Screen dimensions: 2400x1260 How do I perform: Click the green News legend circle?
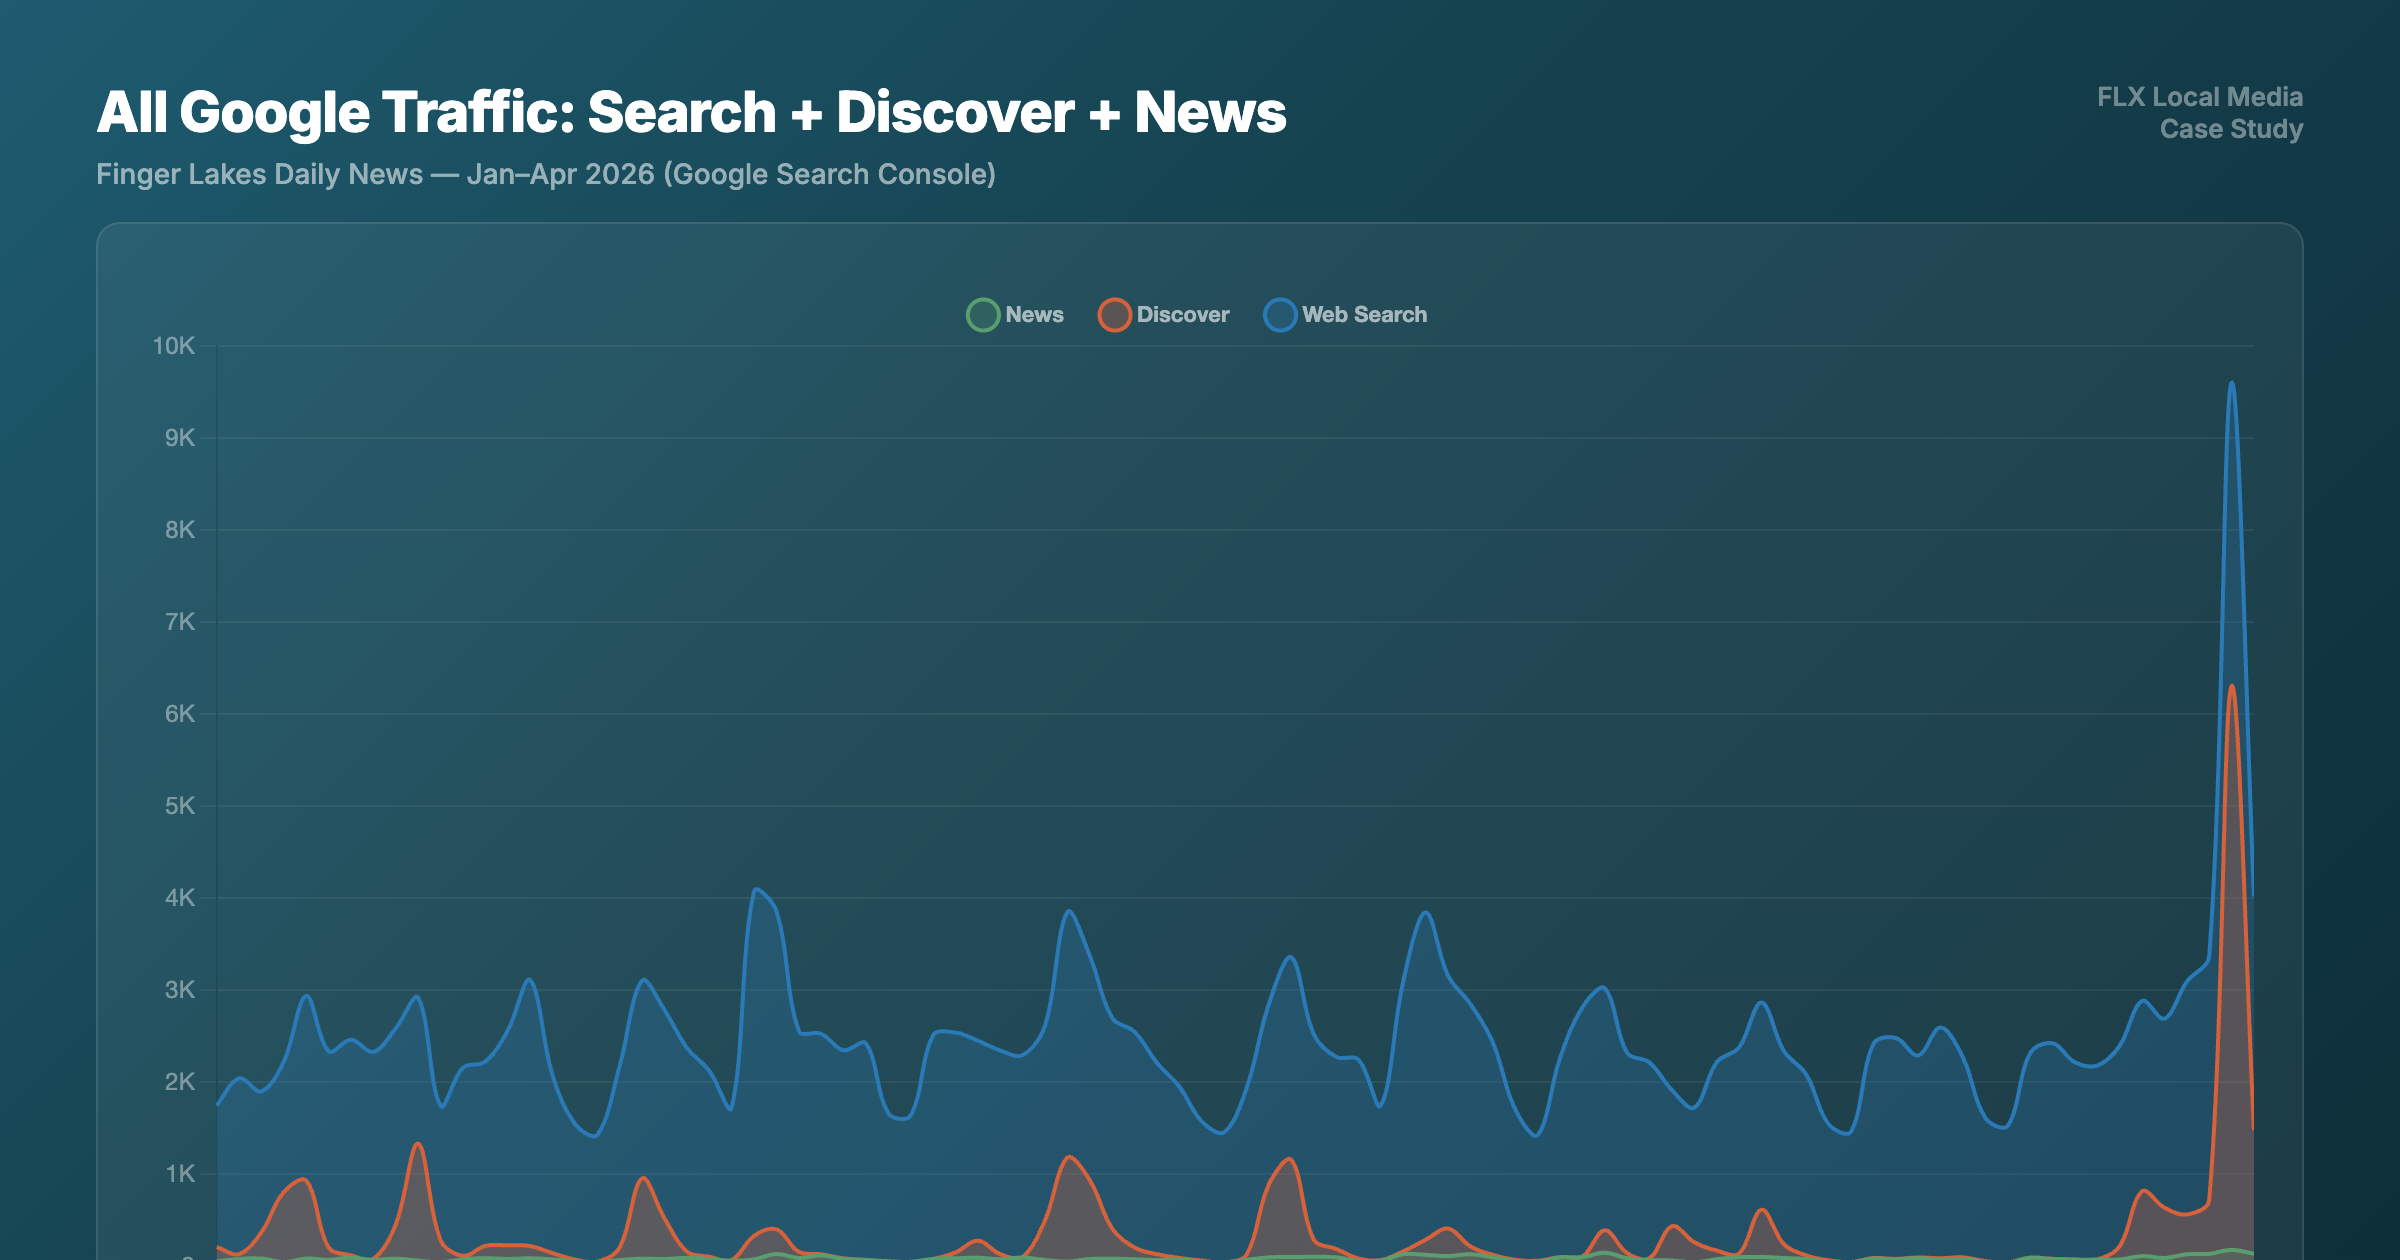click(983, 315)
